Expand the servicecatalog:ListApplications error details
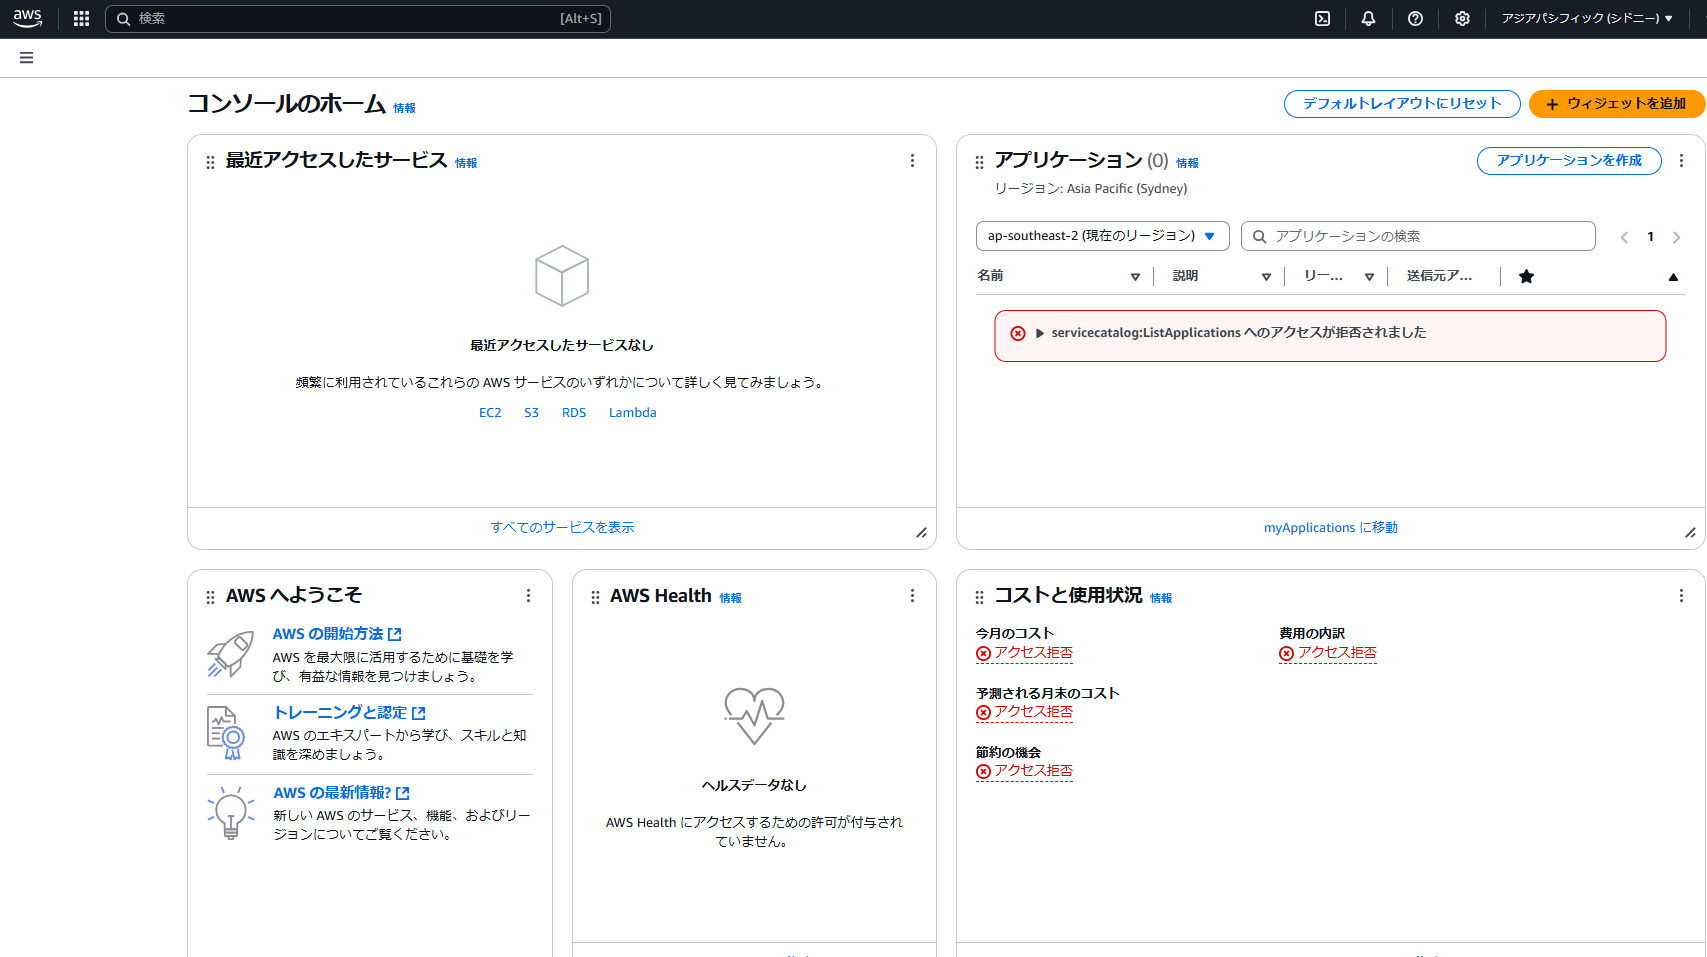Screen dimensions: 1707x957 pos(1040,334)
